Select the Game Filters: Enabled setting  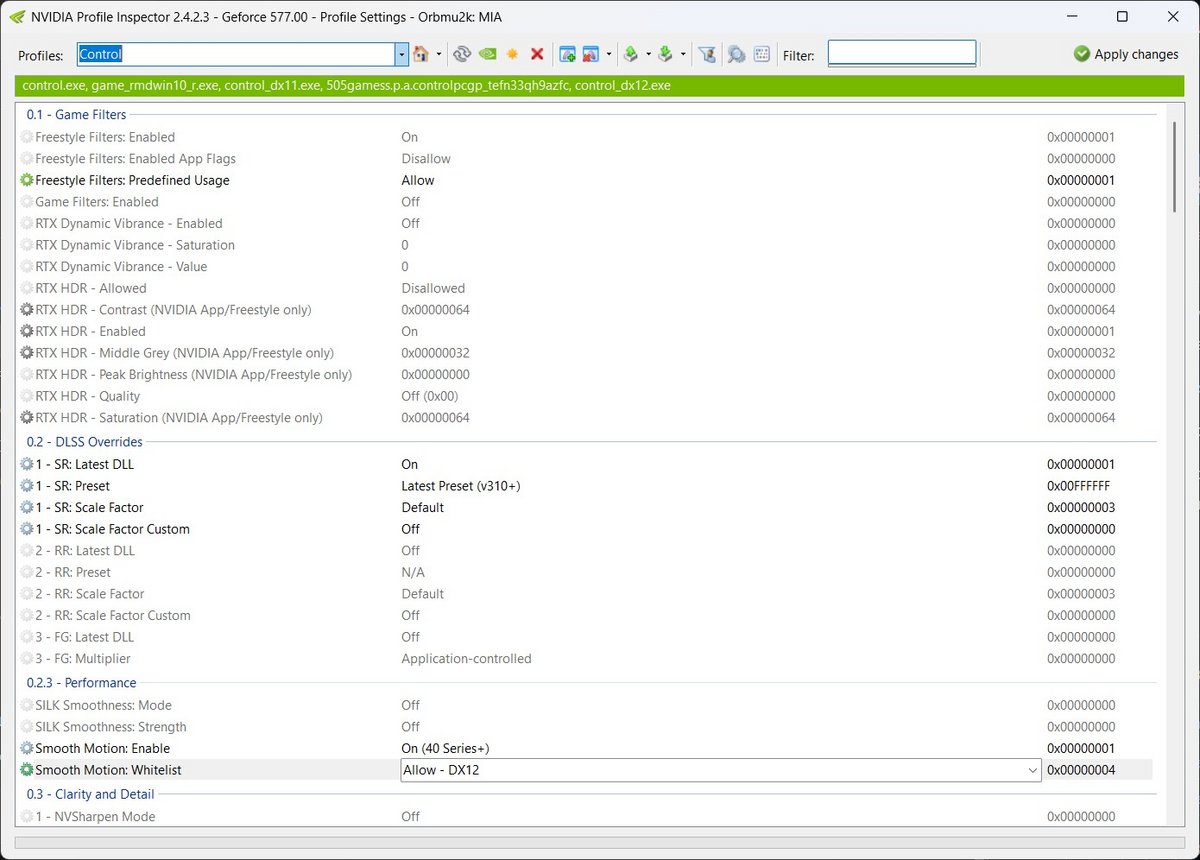(586, 202)
